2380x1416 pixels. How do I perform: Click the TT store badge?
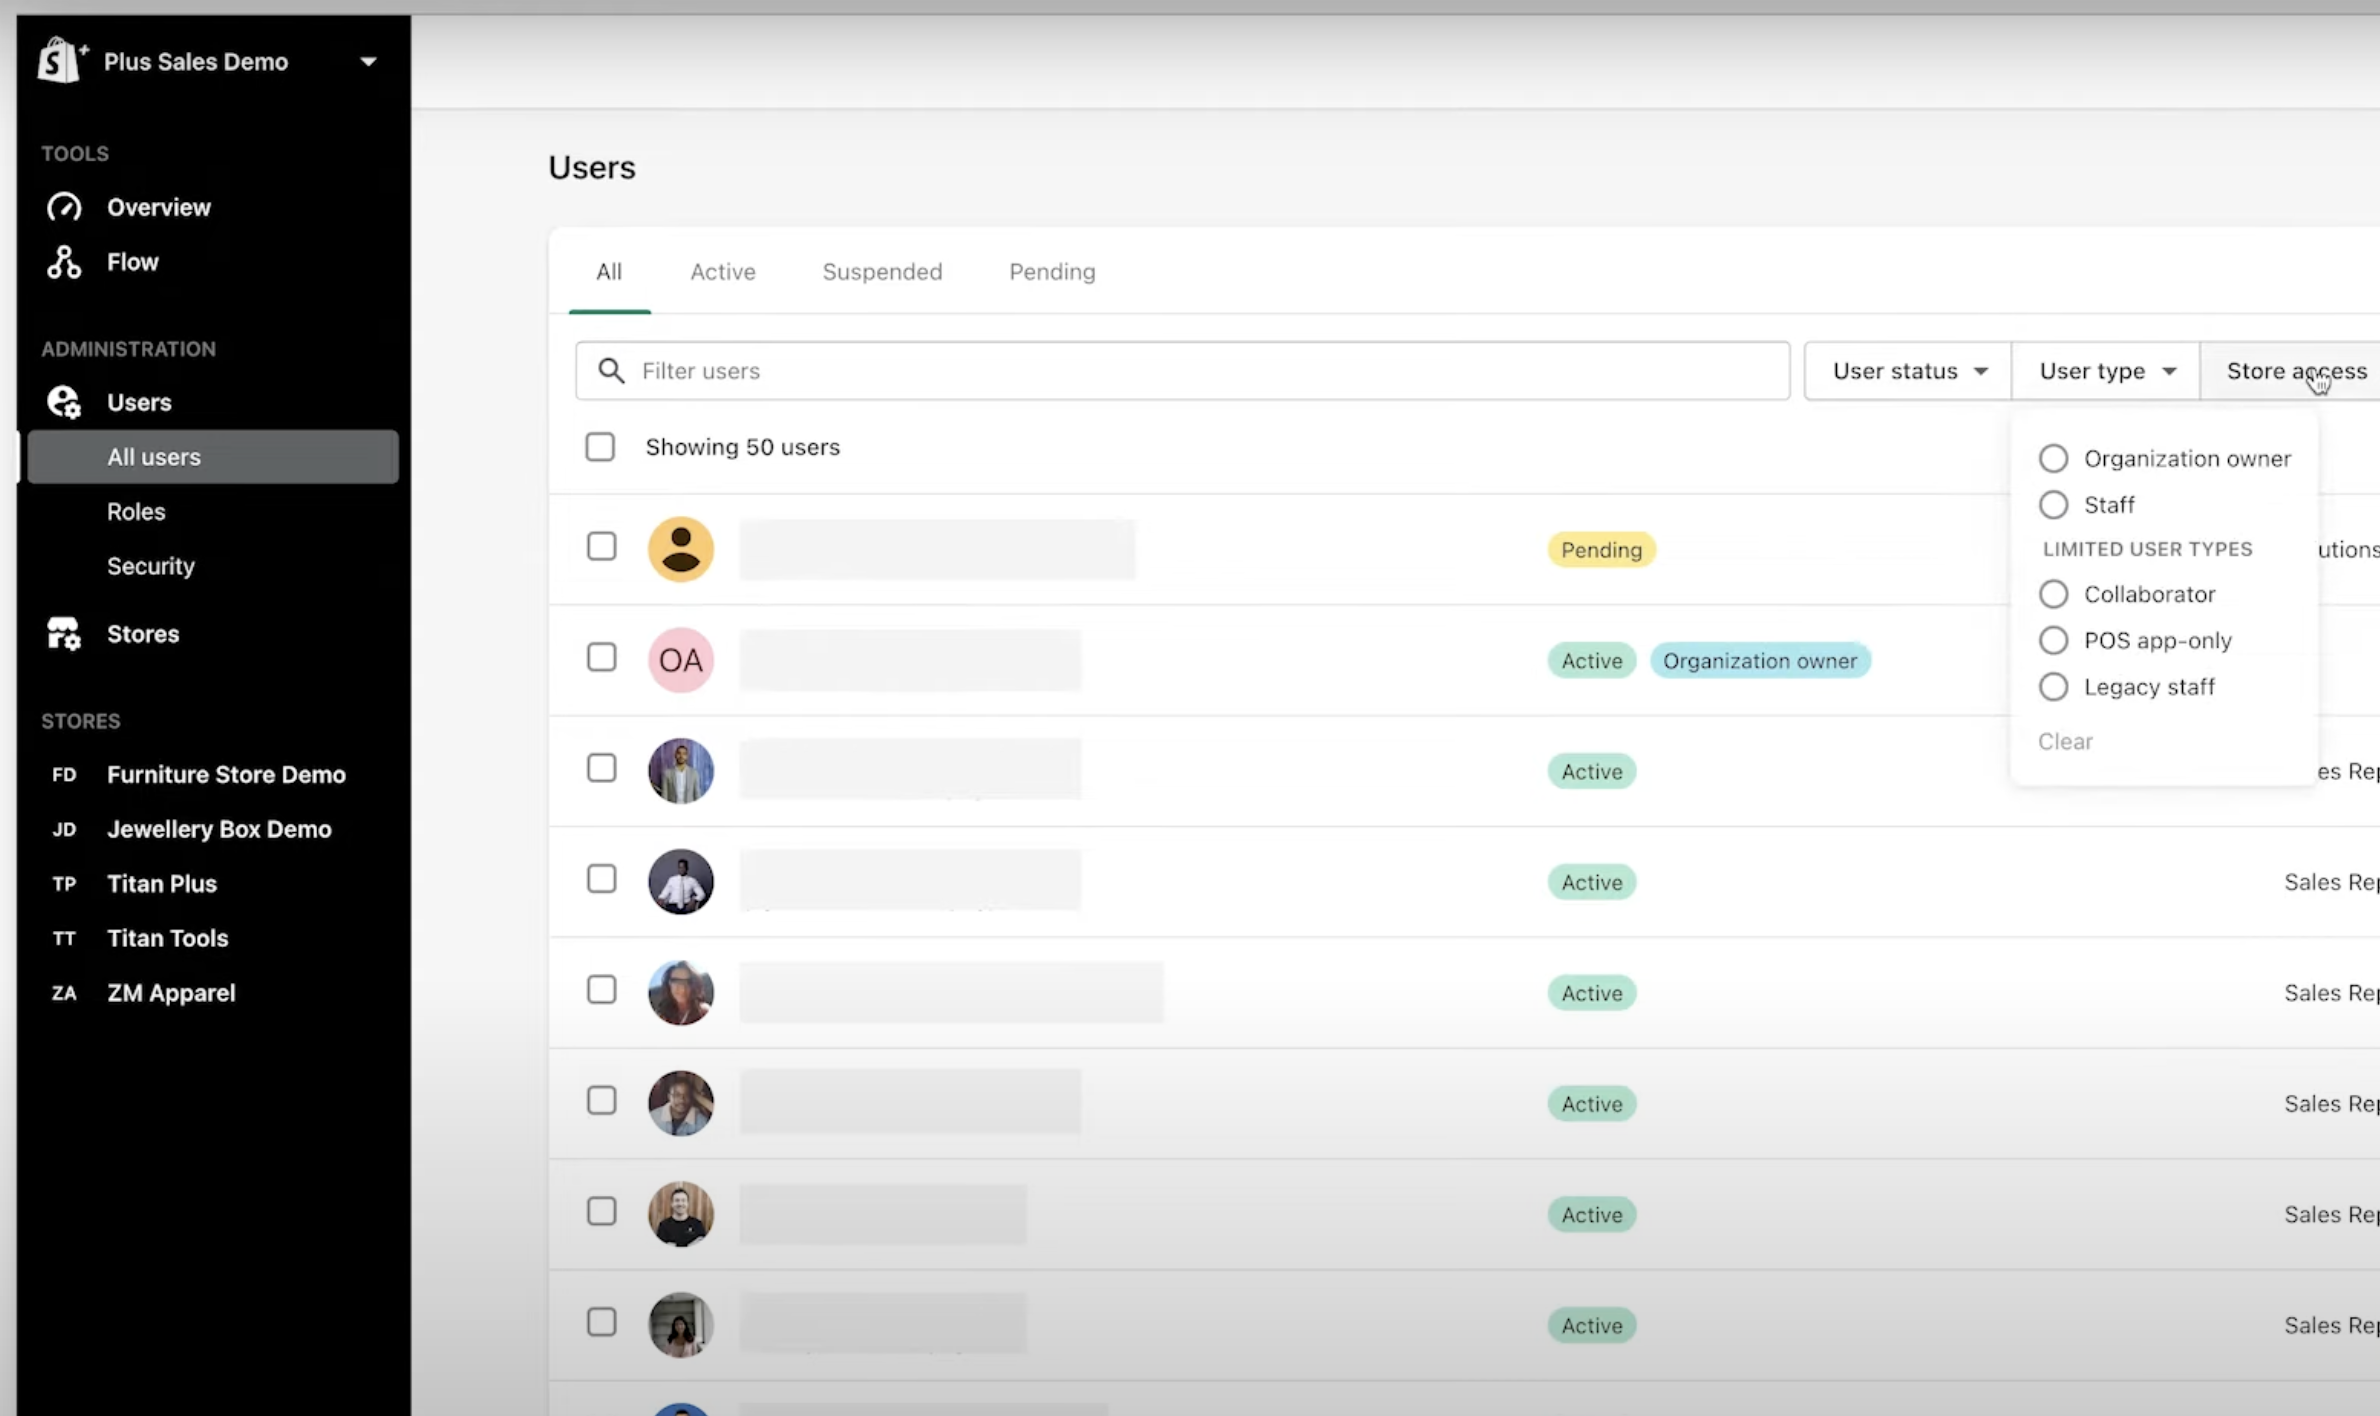(64, 938)
